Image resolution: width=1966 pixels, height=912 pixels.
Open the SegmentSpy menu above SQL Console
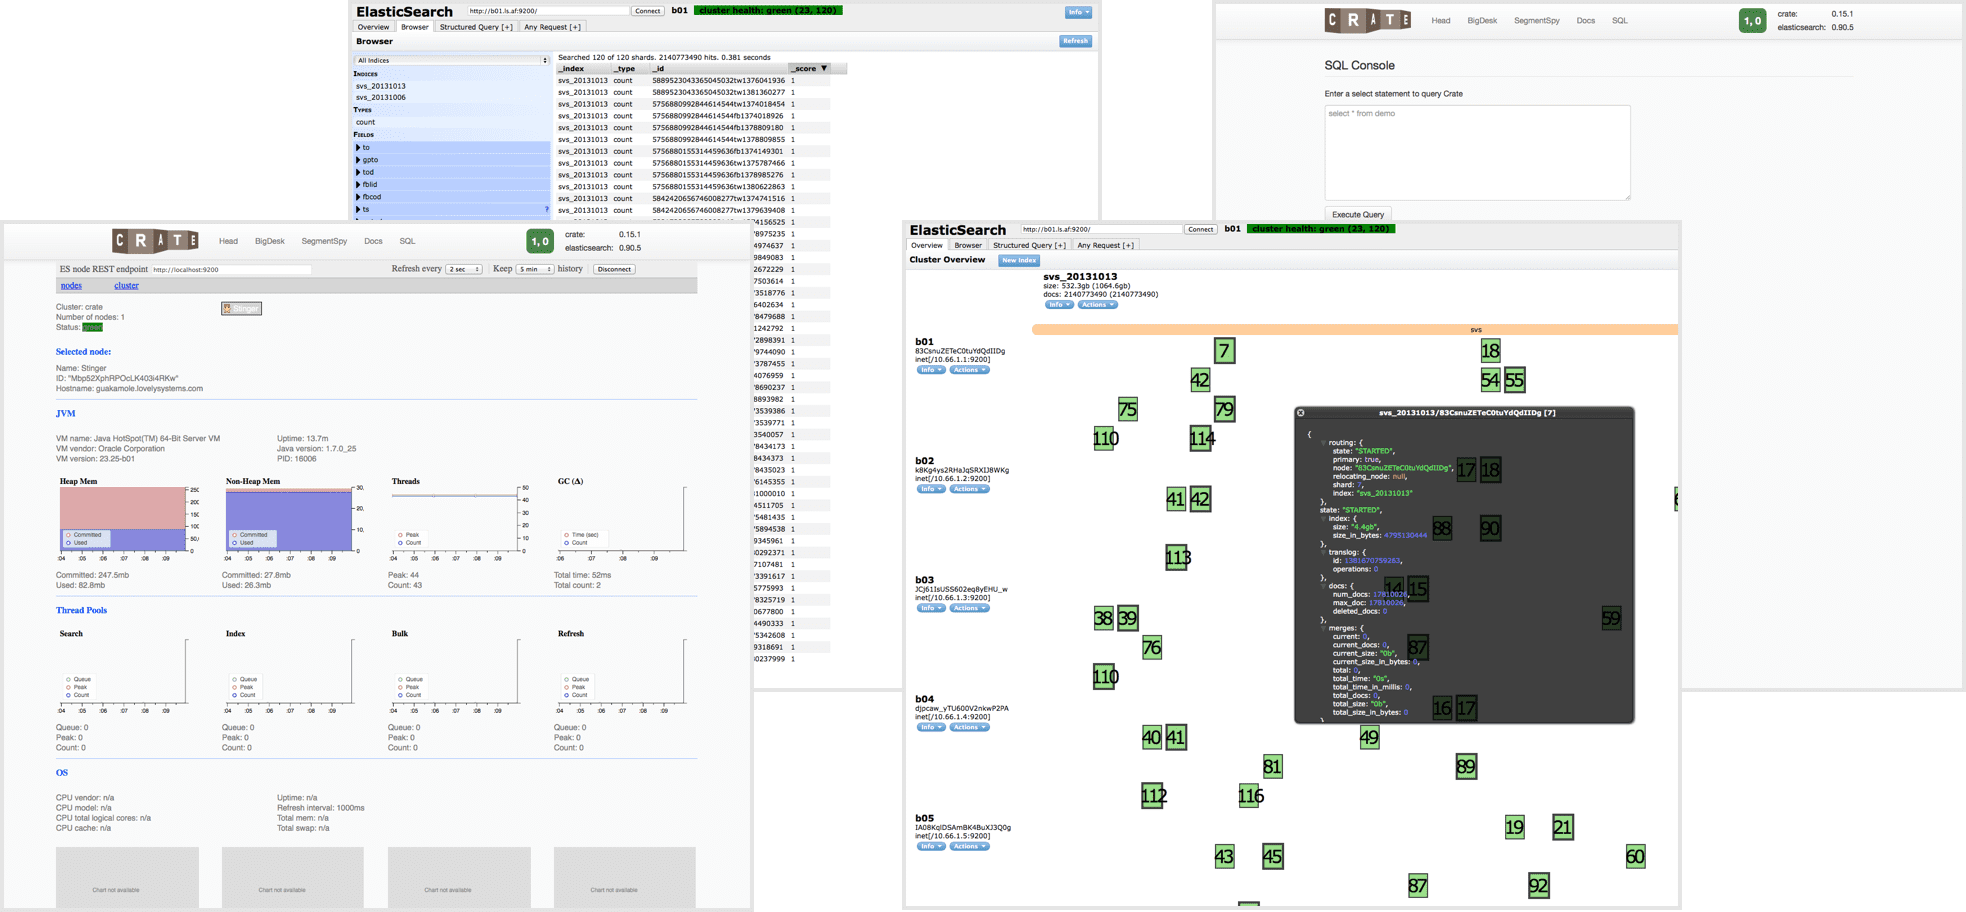[1536, 21]
